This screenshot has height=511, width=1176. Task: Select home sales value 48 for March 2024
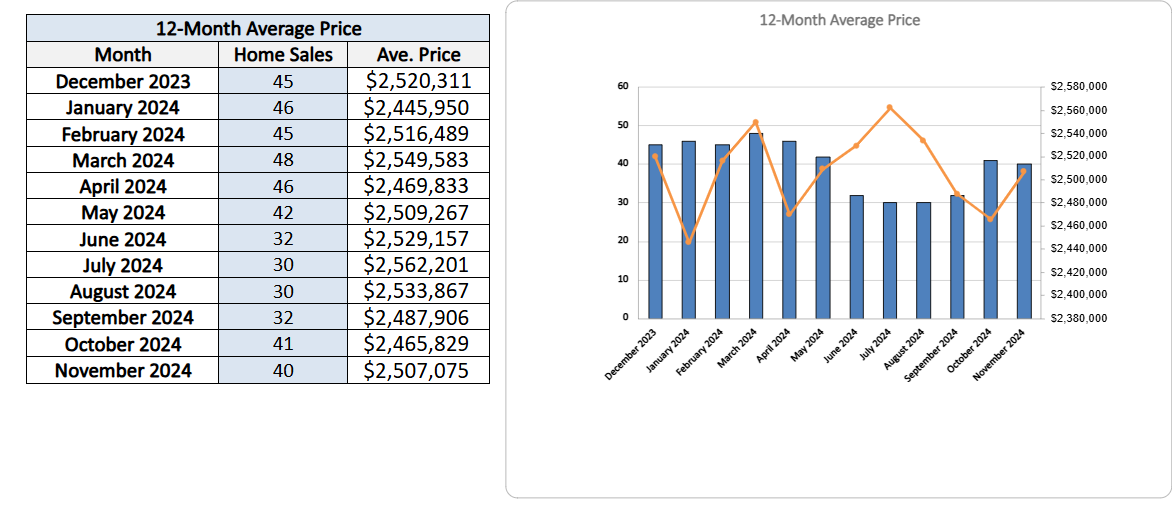click(x=284, y=160)
